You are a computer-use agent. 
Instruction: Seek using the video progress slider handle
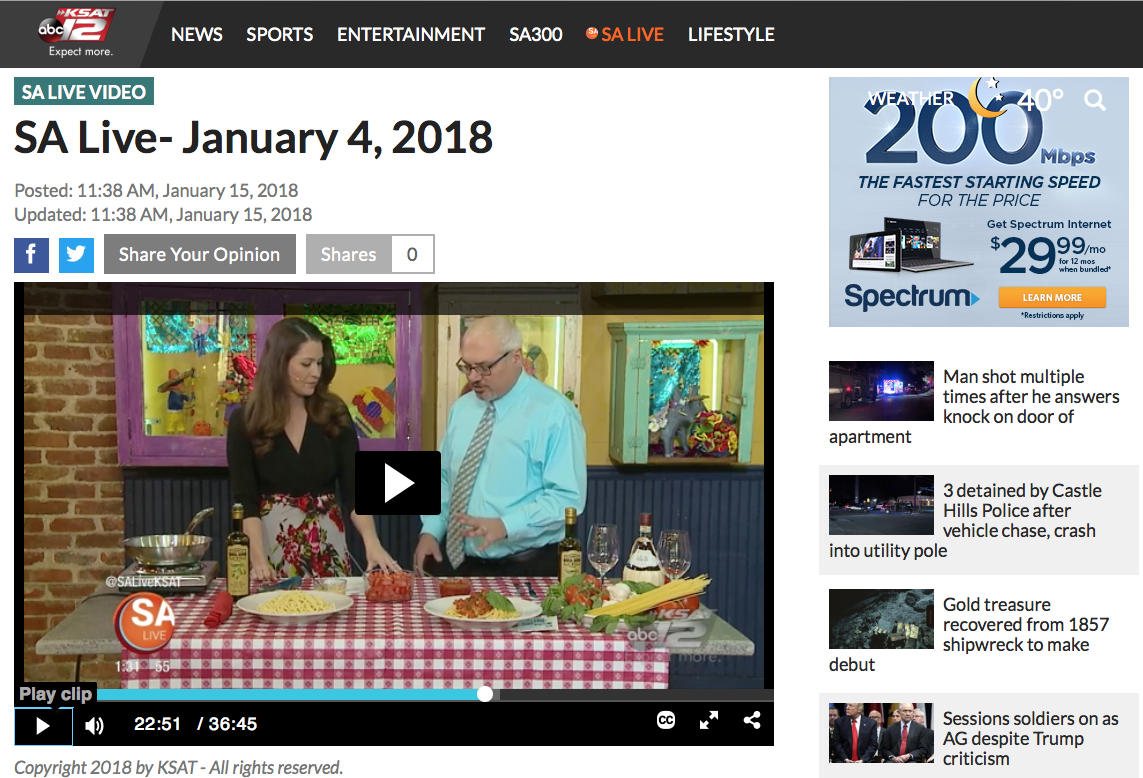485,694
